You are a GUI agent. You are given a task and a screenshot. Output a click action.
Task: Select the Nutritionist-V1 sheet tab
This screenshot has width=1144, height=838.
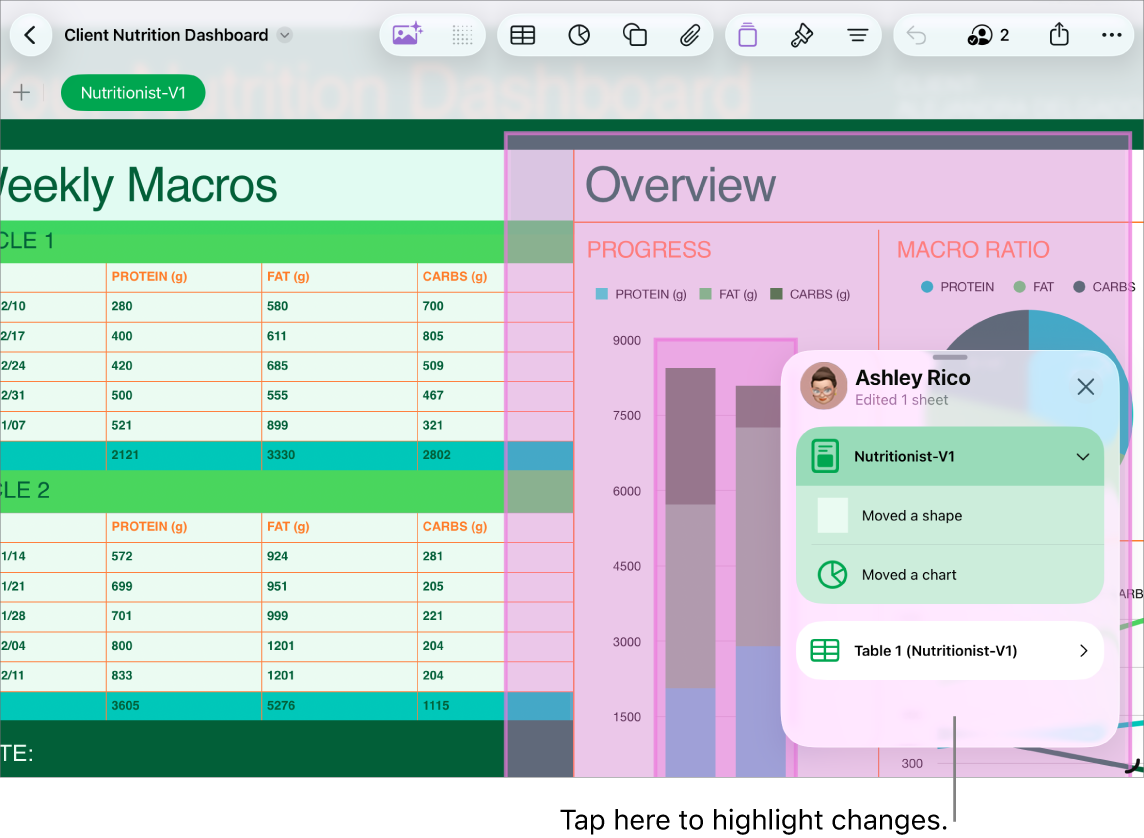(x=132, y=92)
